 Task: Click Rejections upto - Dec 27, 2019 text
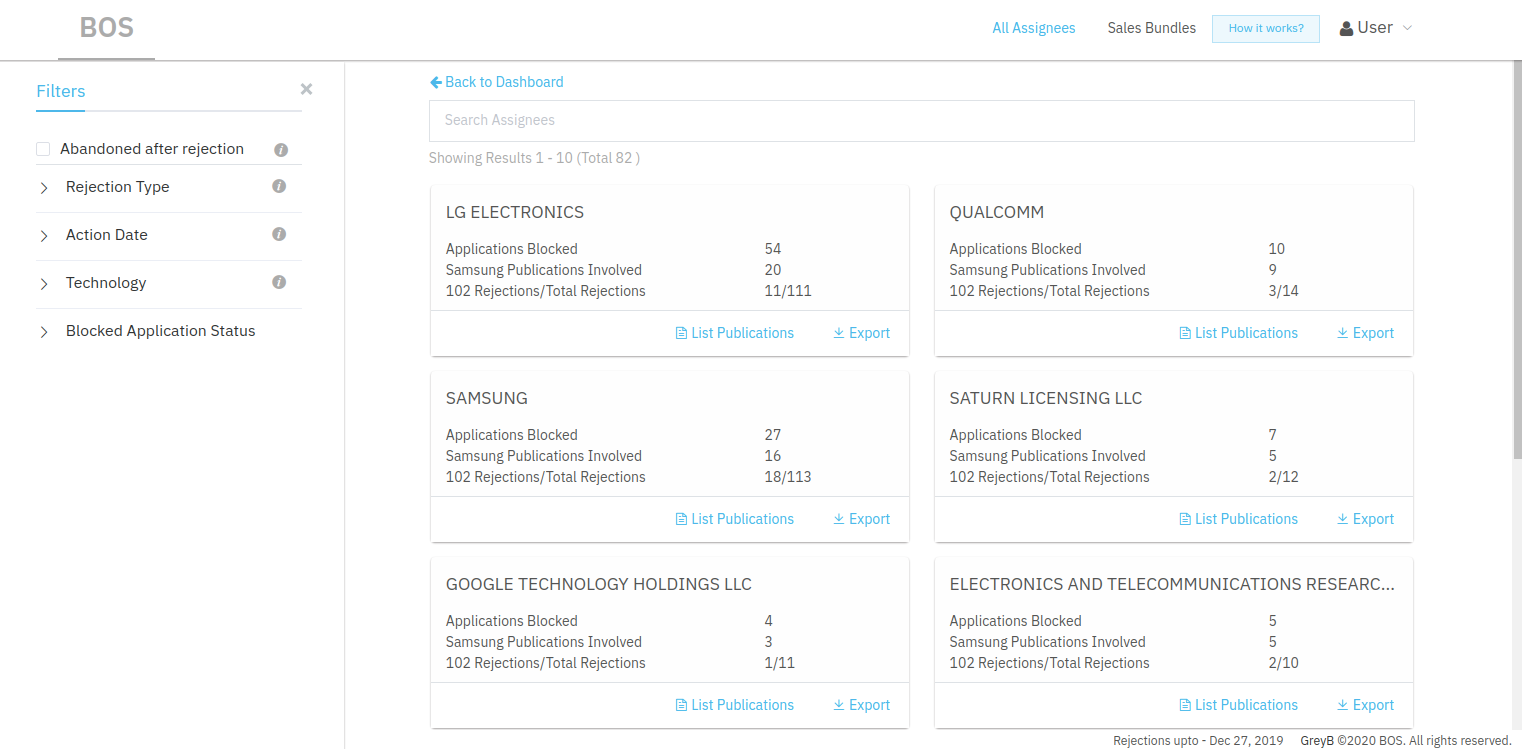(1198, 741)
